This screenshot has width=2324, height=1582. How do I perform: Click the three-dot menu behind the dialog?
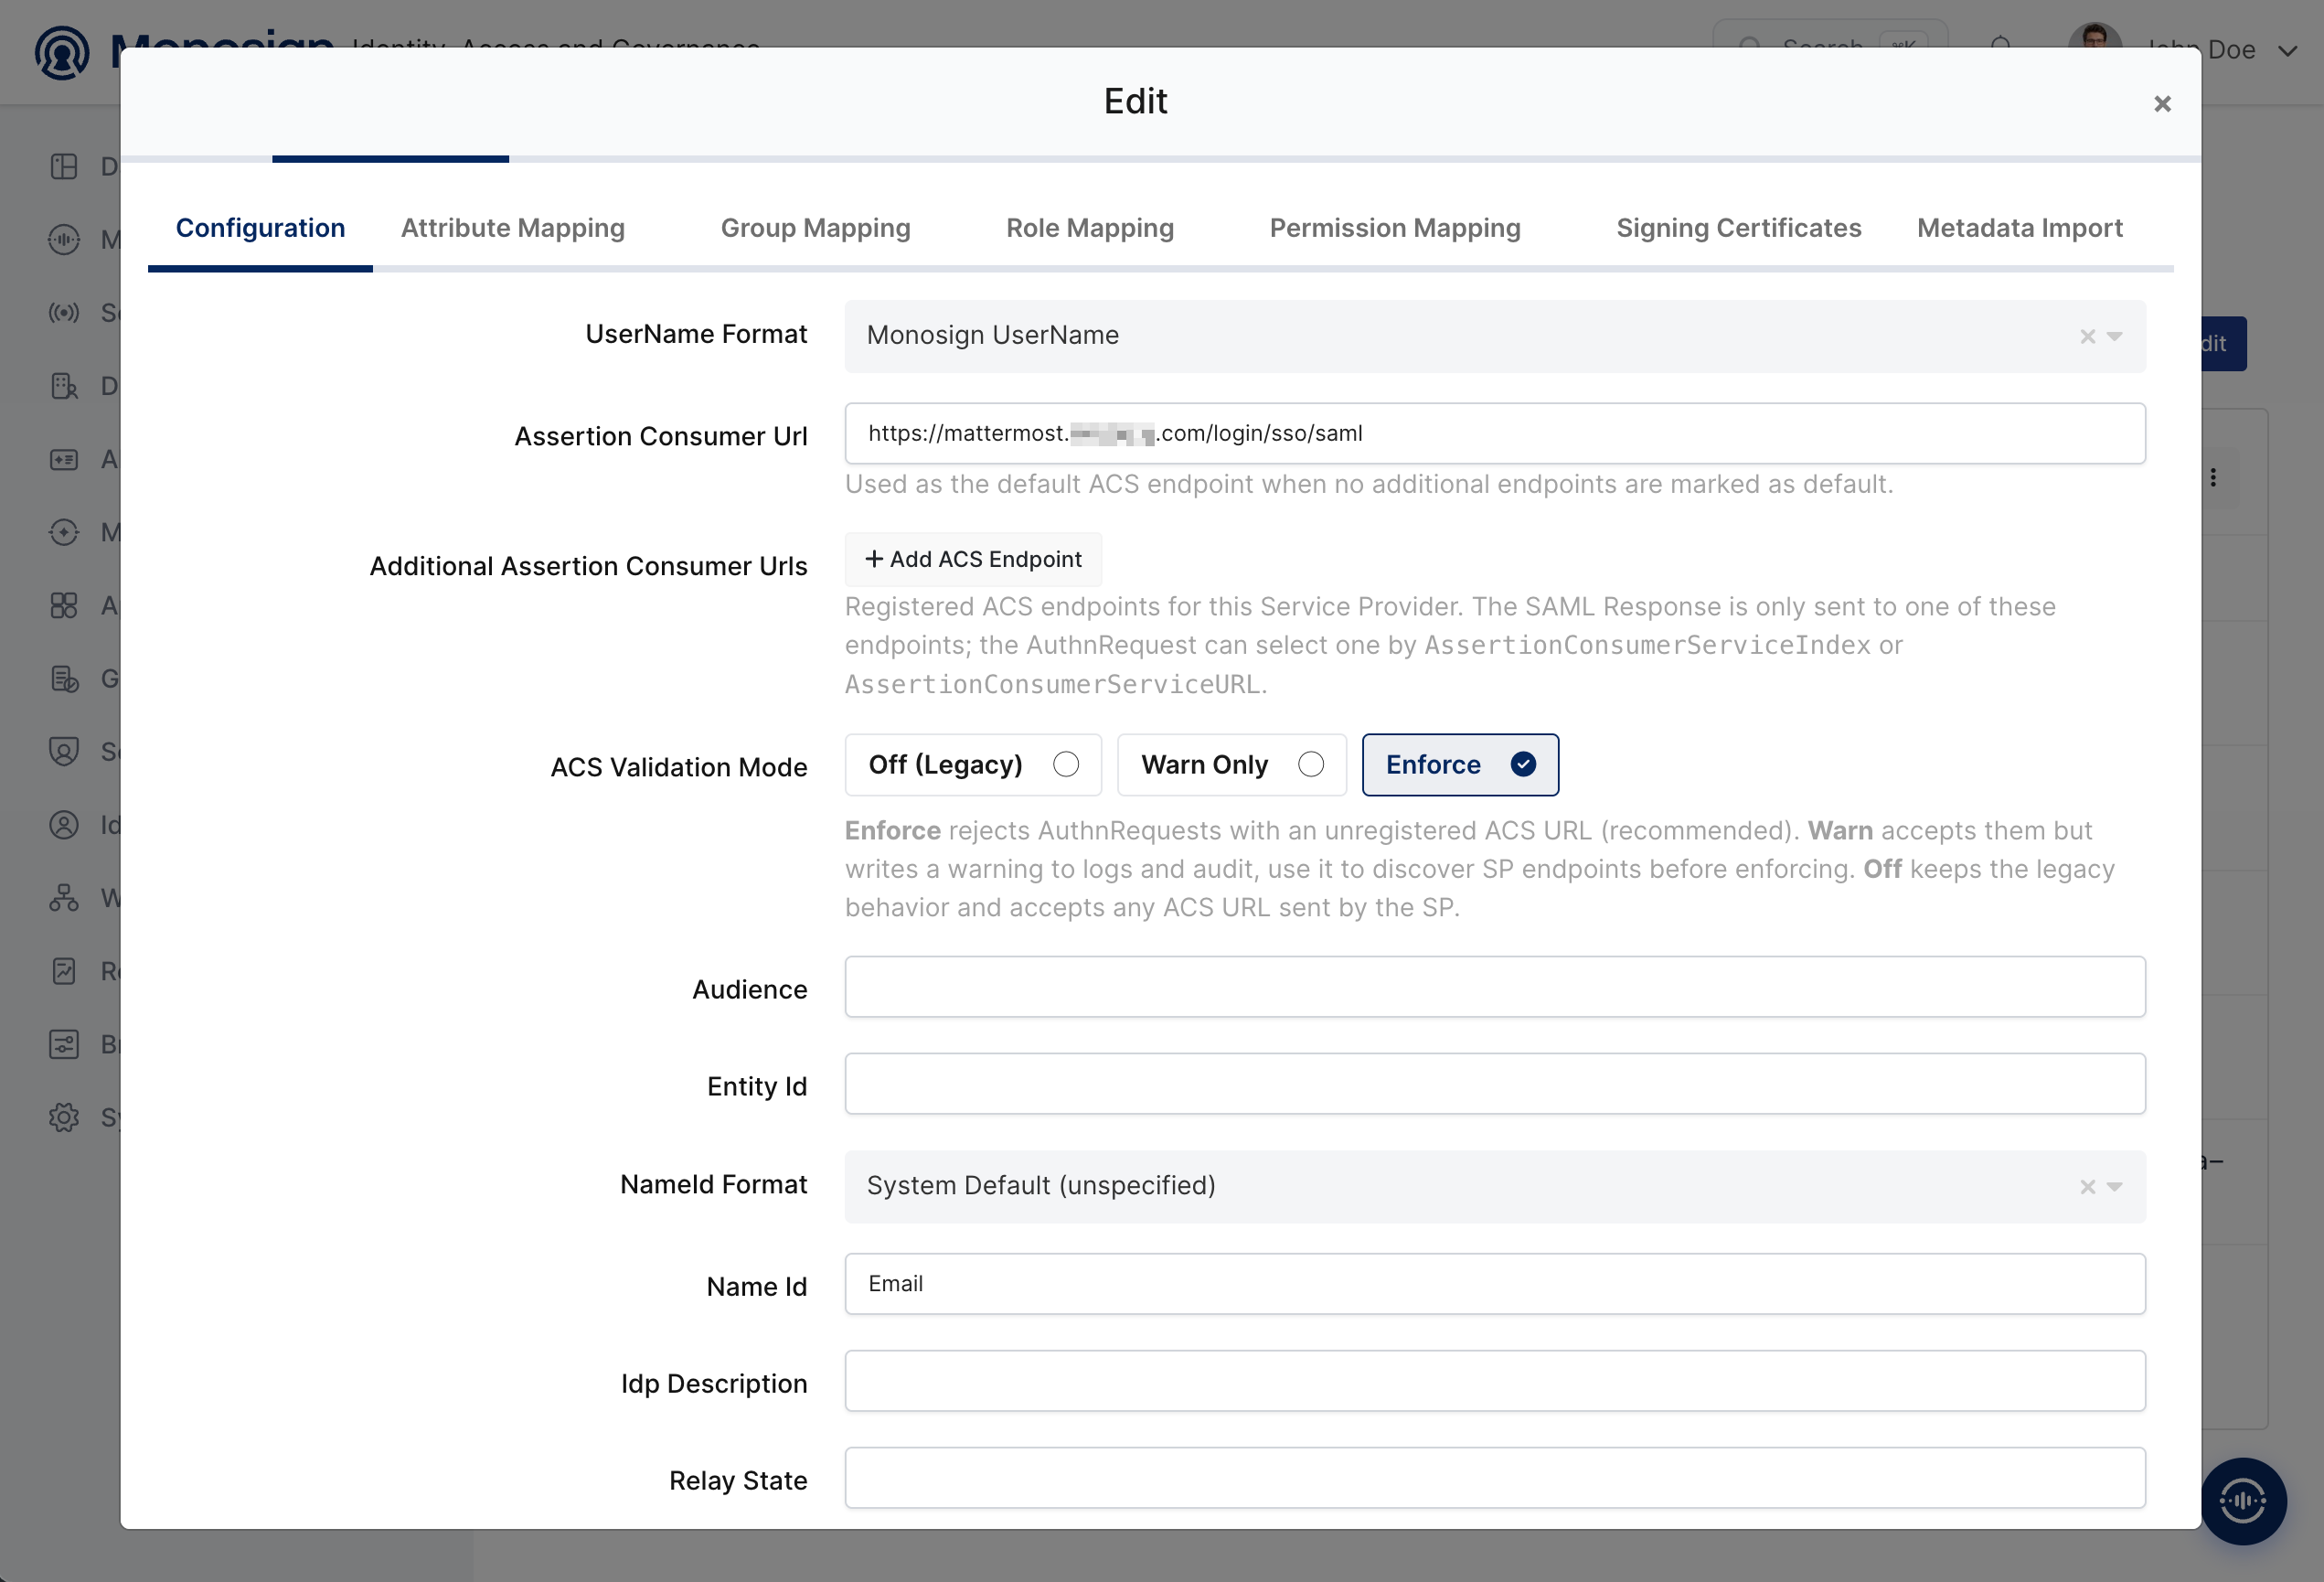[x=2213, y=478]
